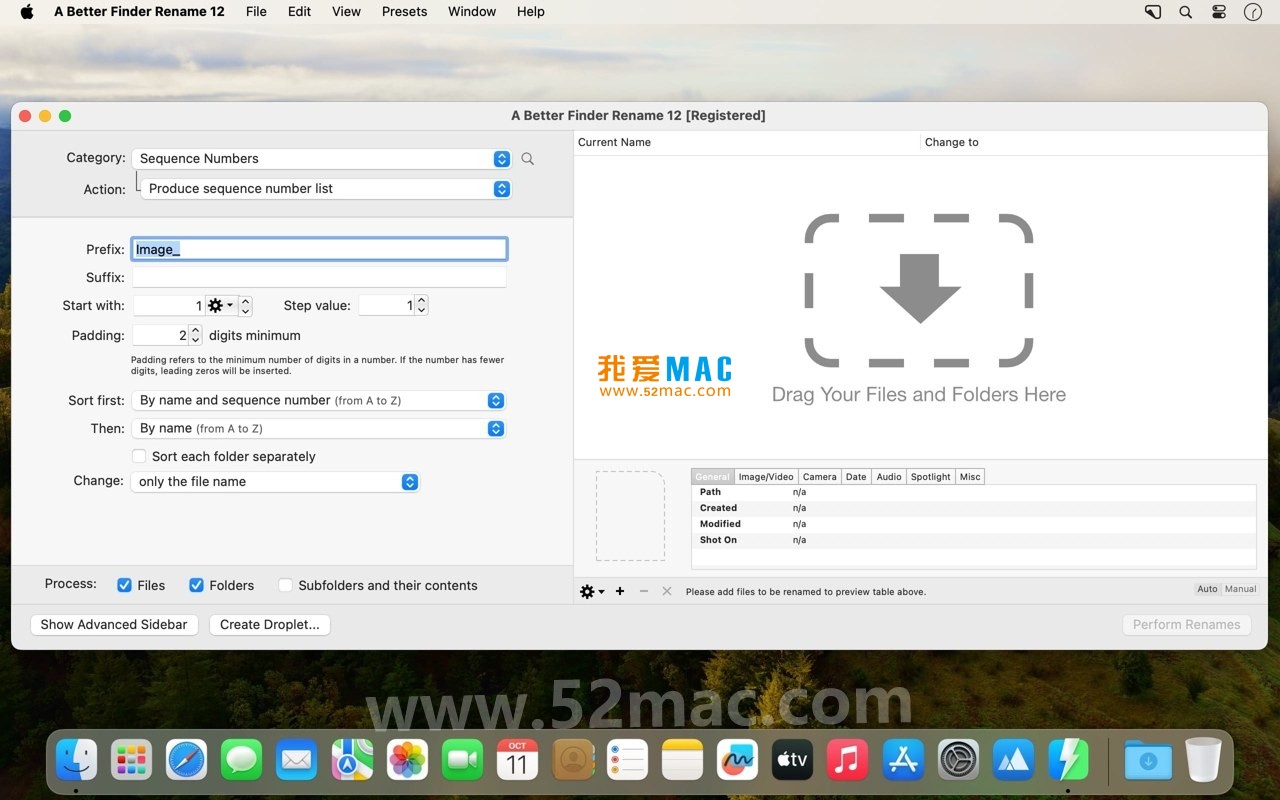This screenshot has height=800, width=1280.
Task: Click the minus icon to remove files
Action: [644, 592]
